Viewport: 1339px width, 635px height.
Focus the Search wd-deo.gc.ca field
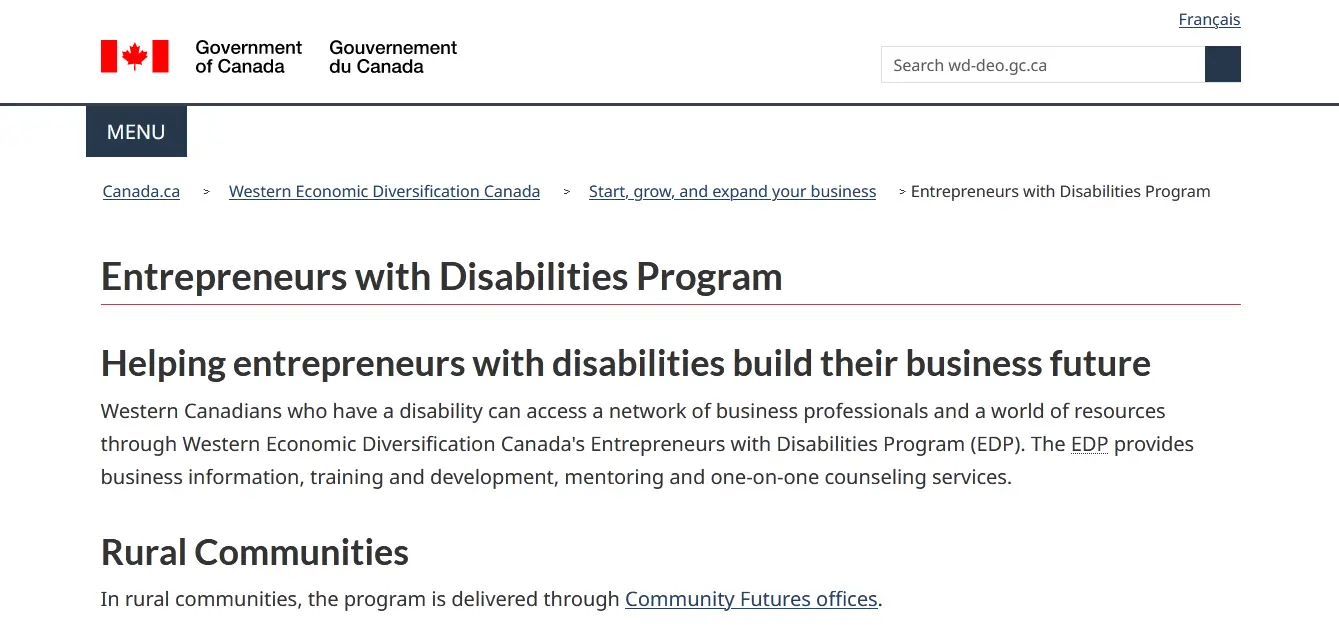click(x=1042, y=65)
